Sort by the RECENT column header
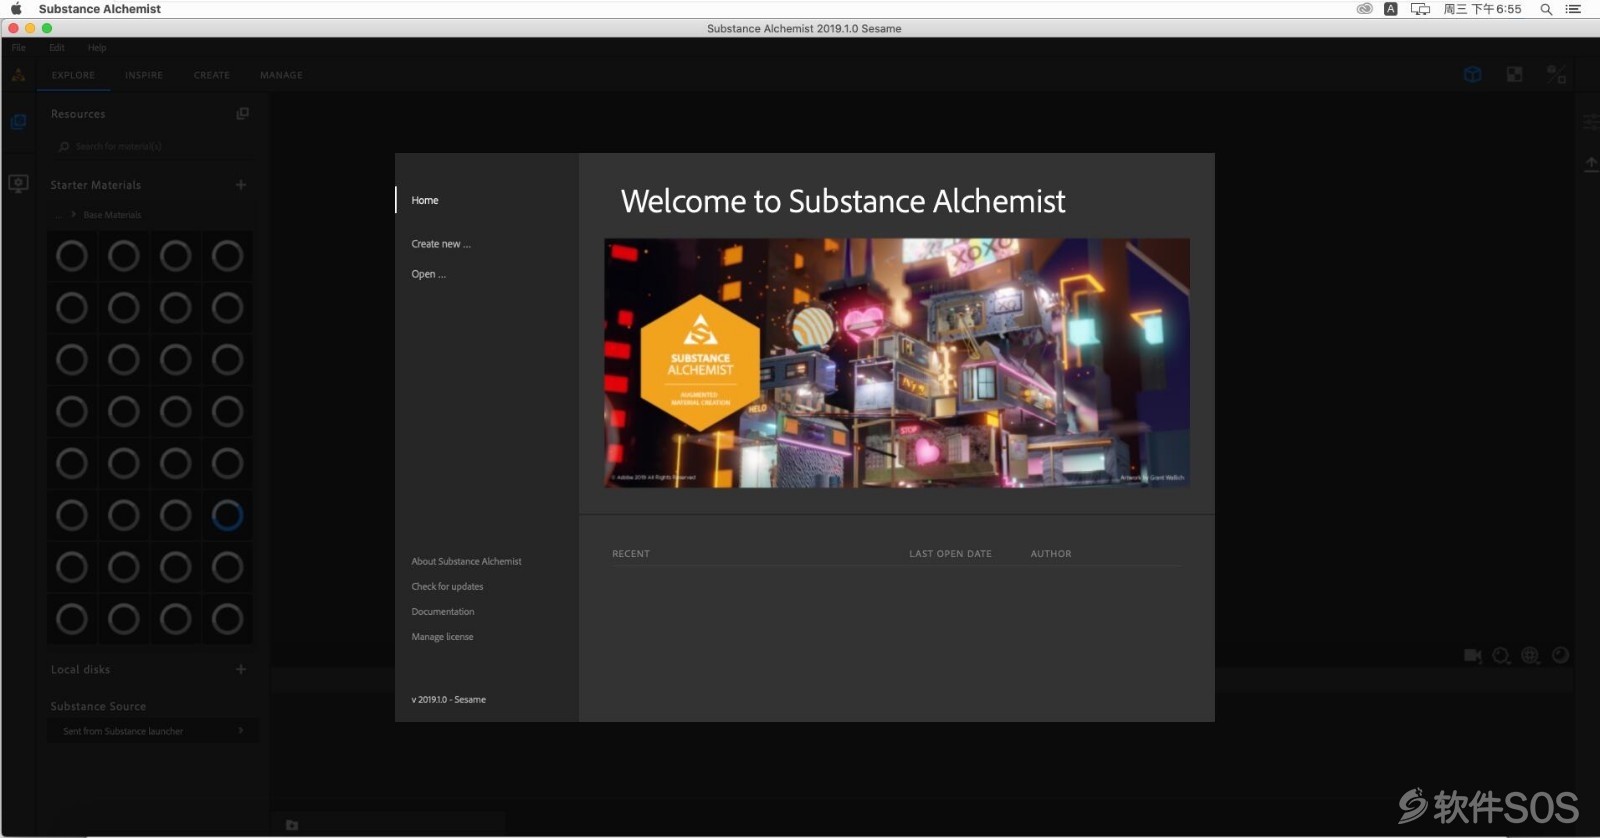 [x=631, y=553]
